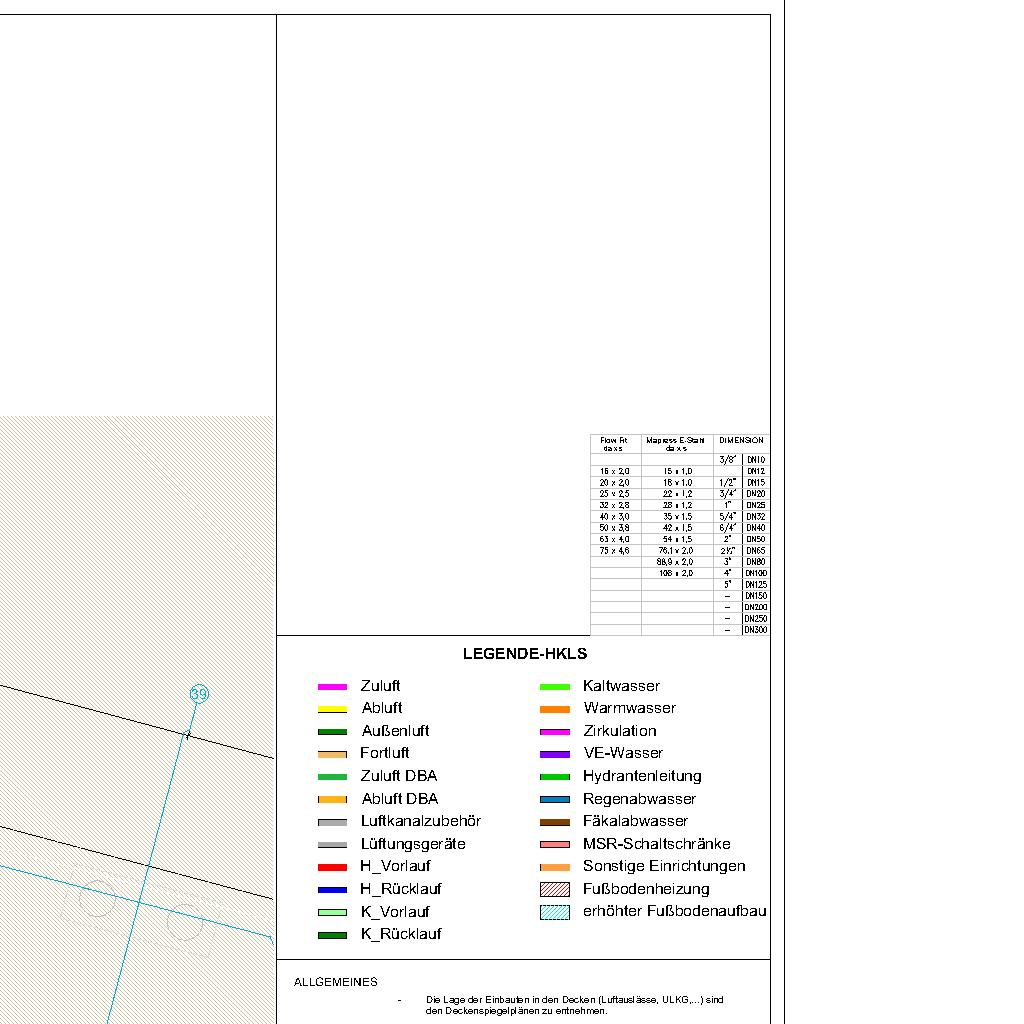Select the brown Fäkalabwasser swatch

click(x=554, y=822)
